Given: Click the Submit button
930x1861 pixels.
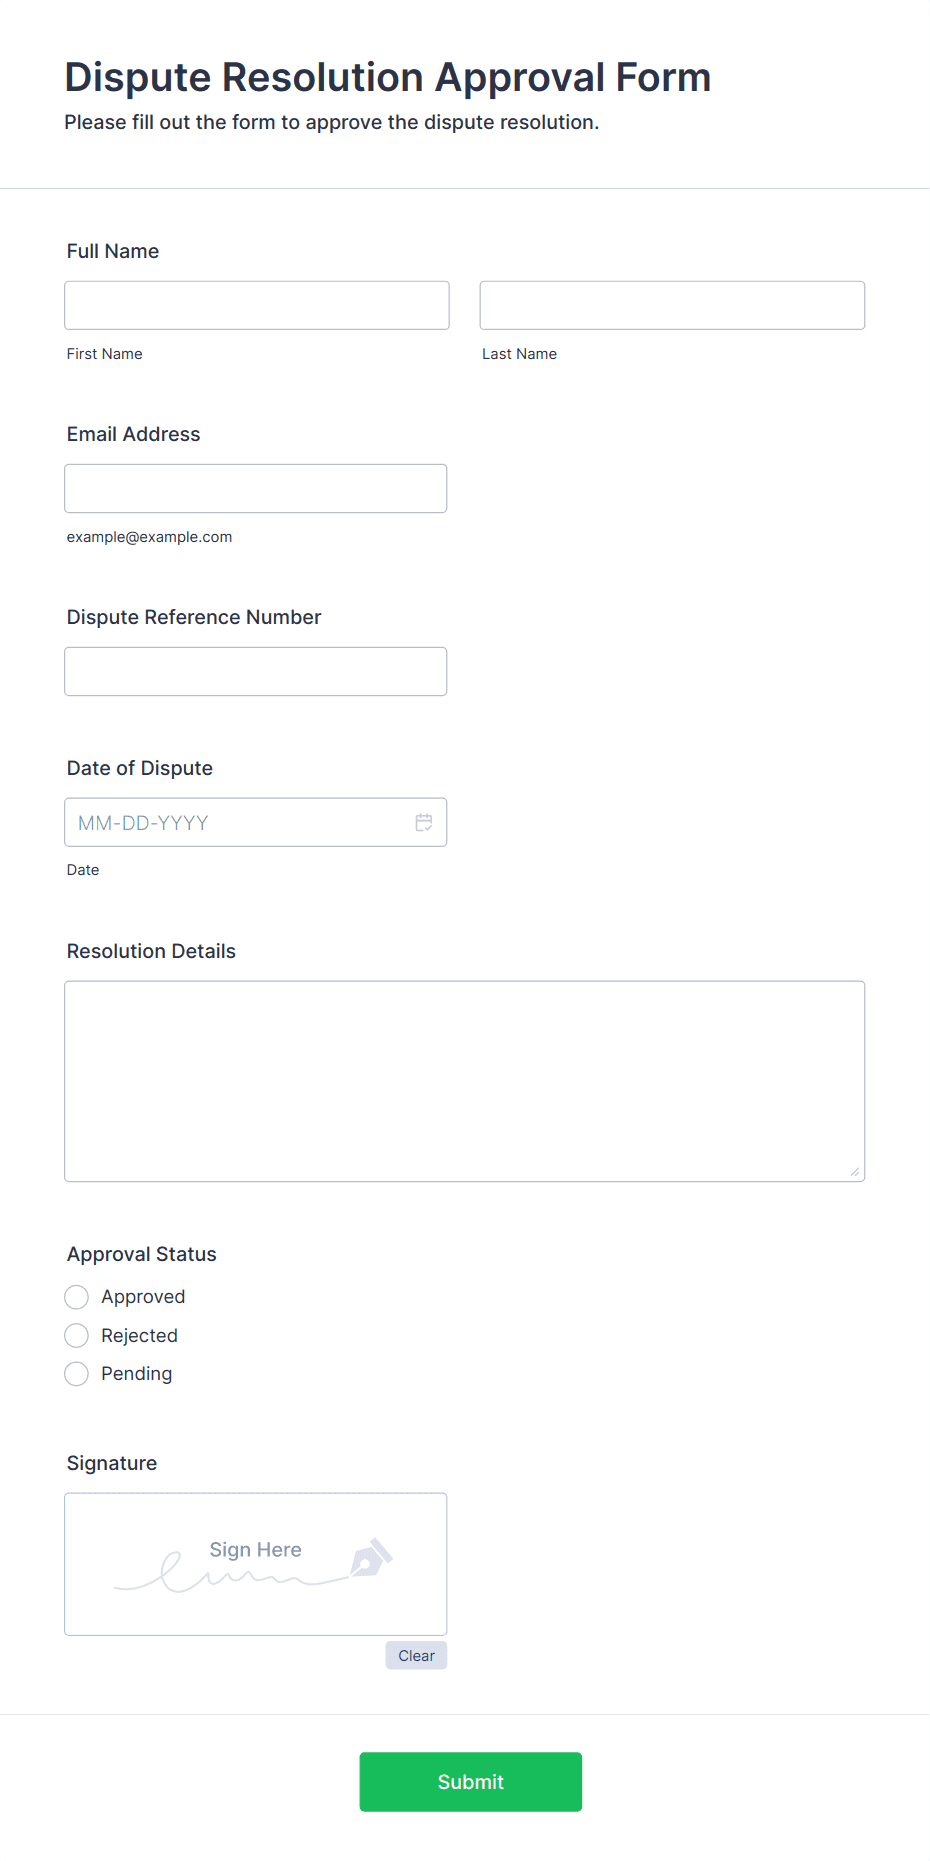Looking at the screenshot, I should (471, 1782).
